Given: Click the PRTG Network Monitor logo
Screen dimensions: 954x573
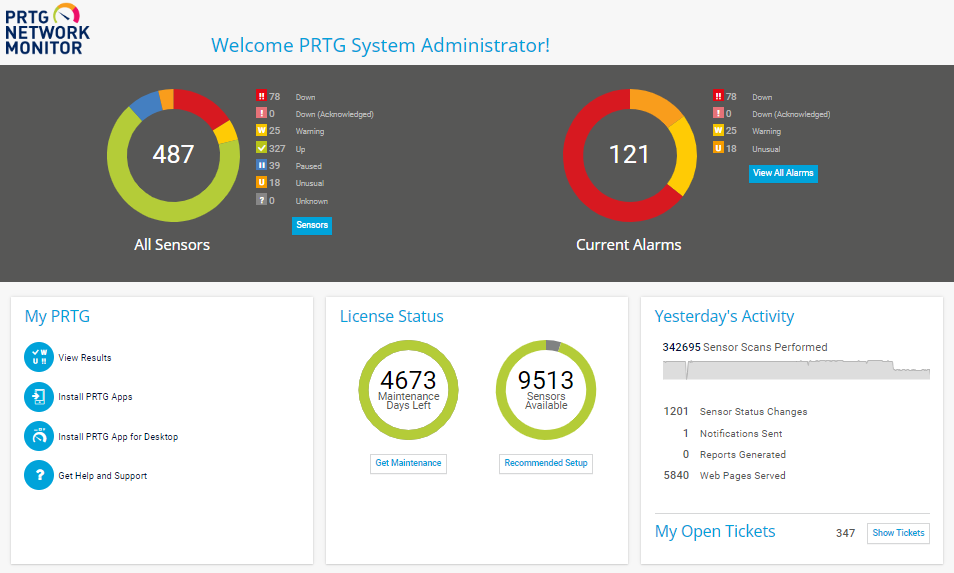Looking at the screenshot, I should point(46,29).
